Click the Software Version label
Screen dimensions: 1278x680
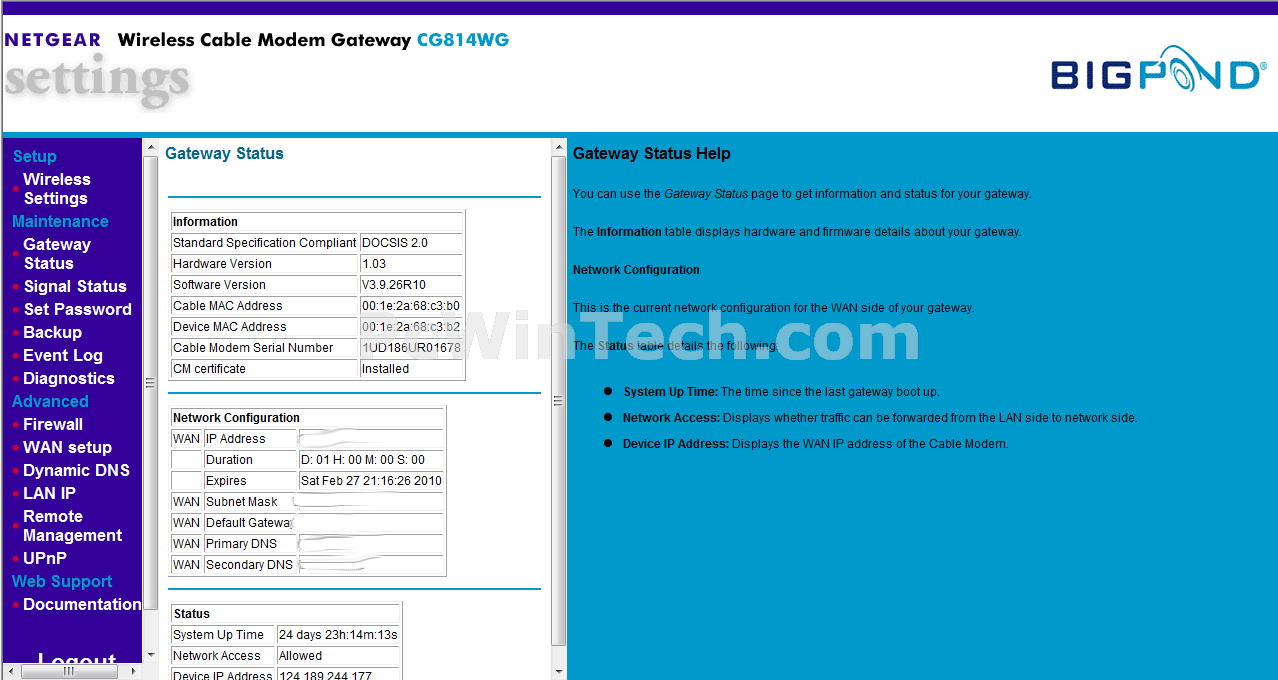tap(219, 285)
